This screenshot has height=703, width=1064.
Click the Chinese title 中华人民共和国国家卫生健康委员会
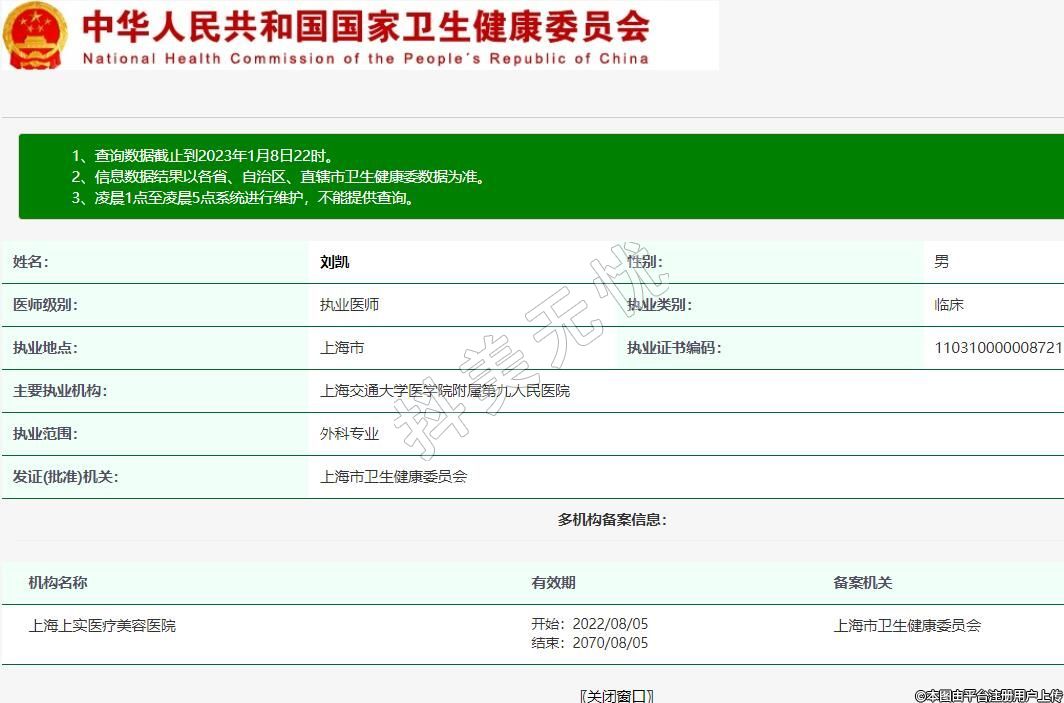point(365,25)
